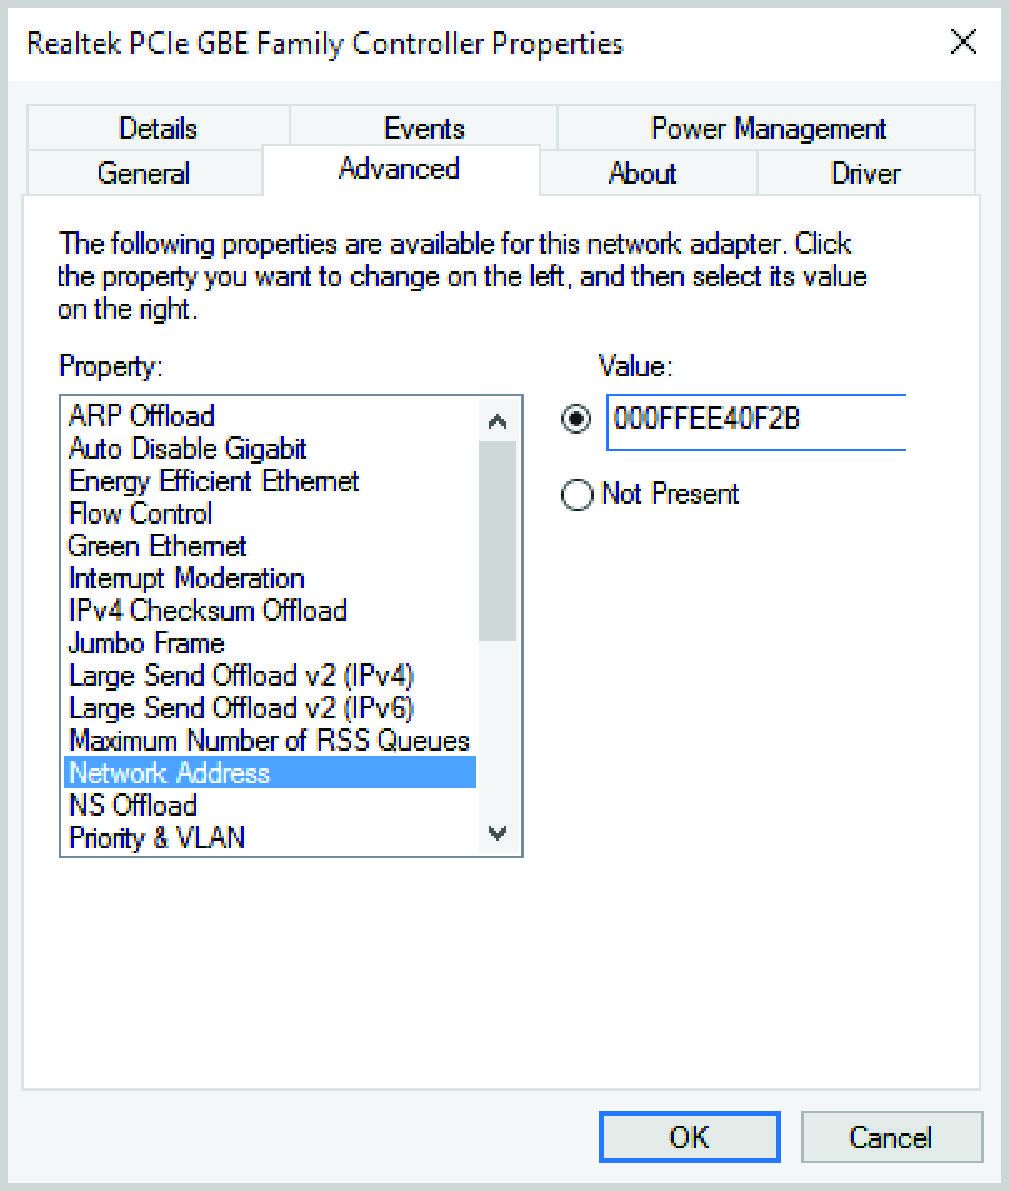Select the Value radio button for the address
Viewport: 1009px width, 1191px height.
coord(576,419)
